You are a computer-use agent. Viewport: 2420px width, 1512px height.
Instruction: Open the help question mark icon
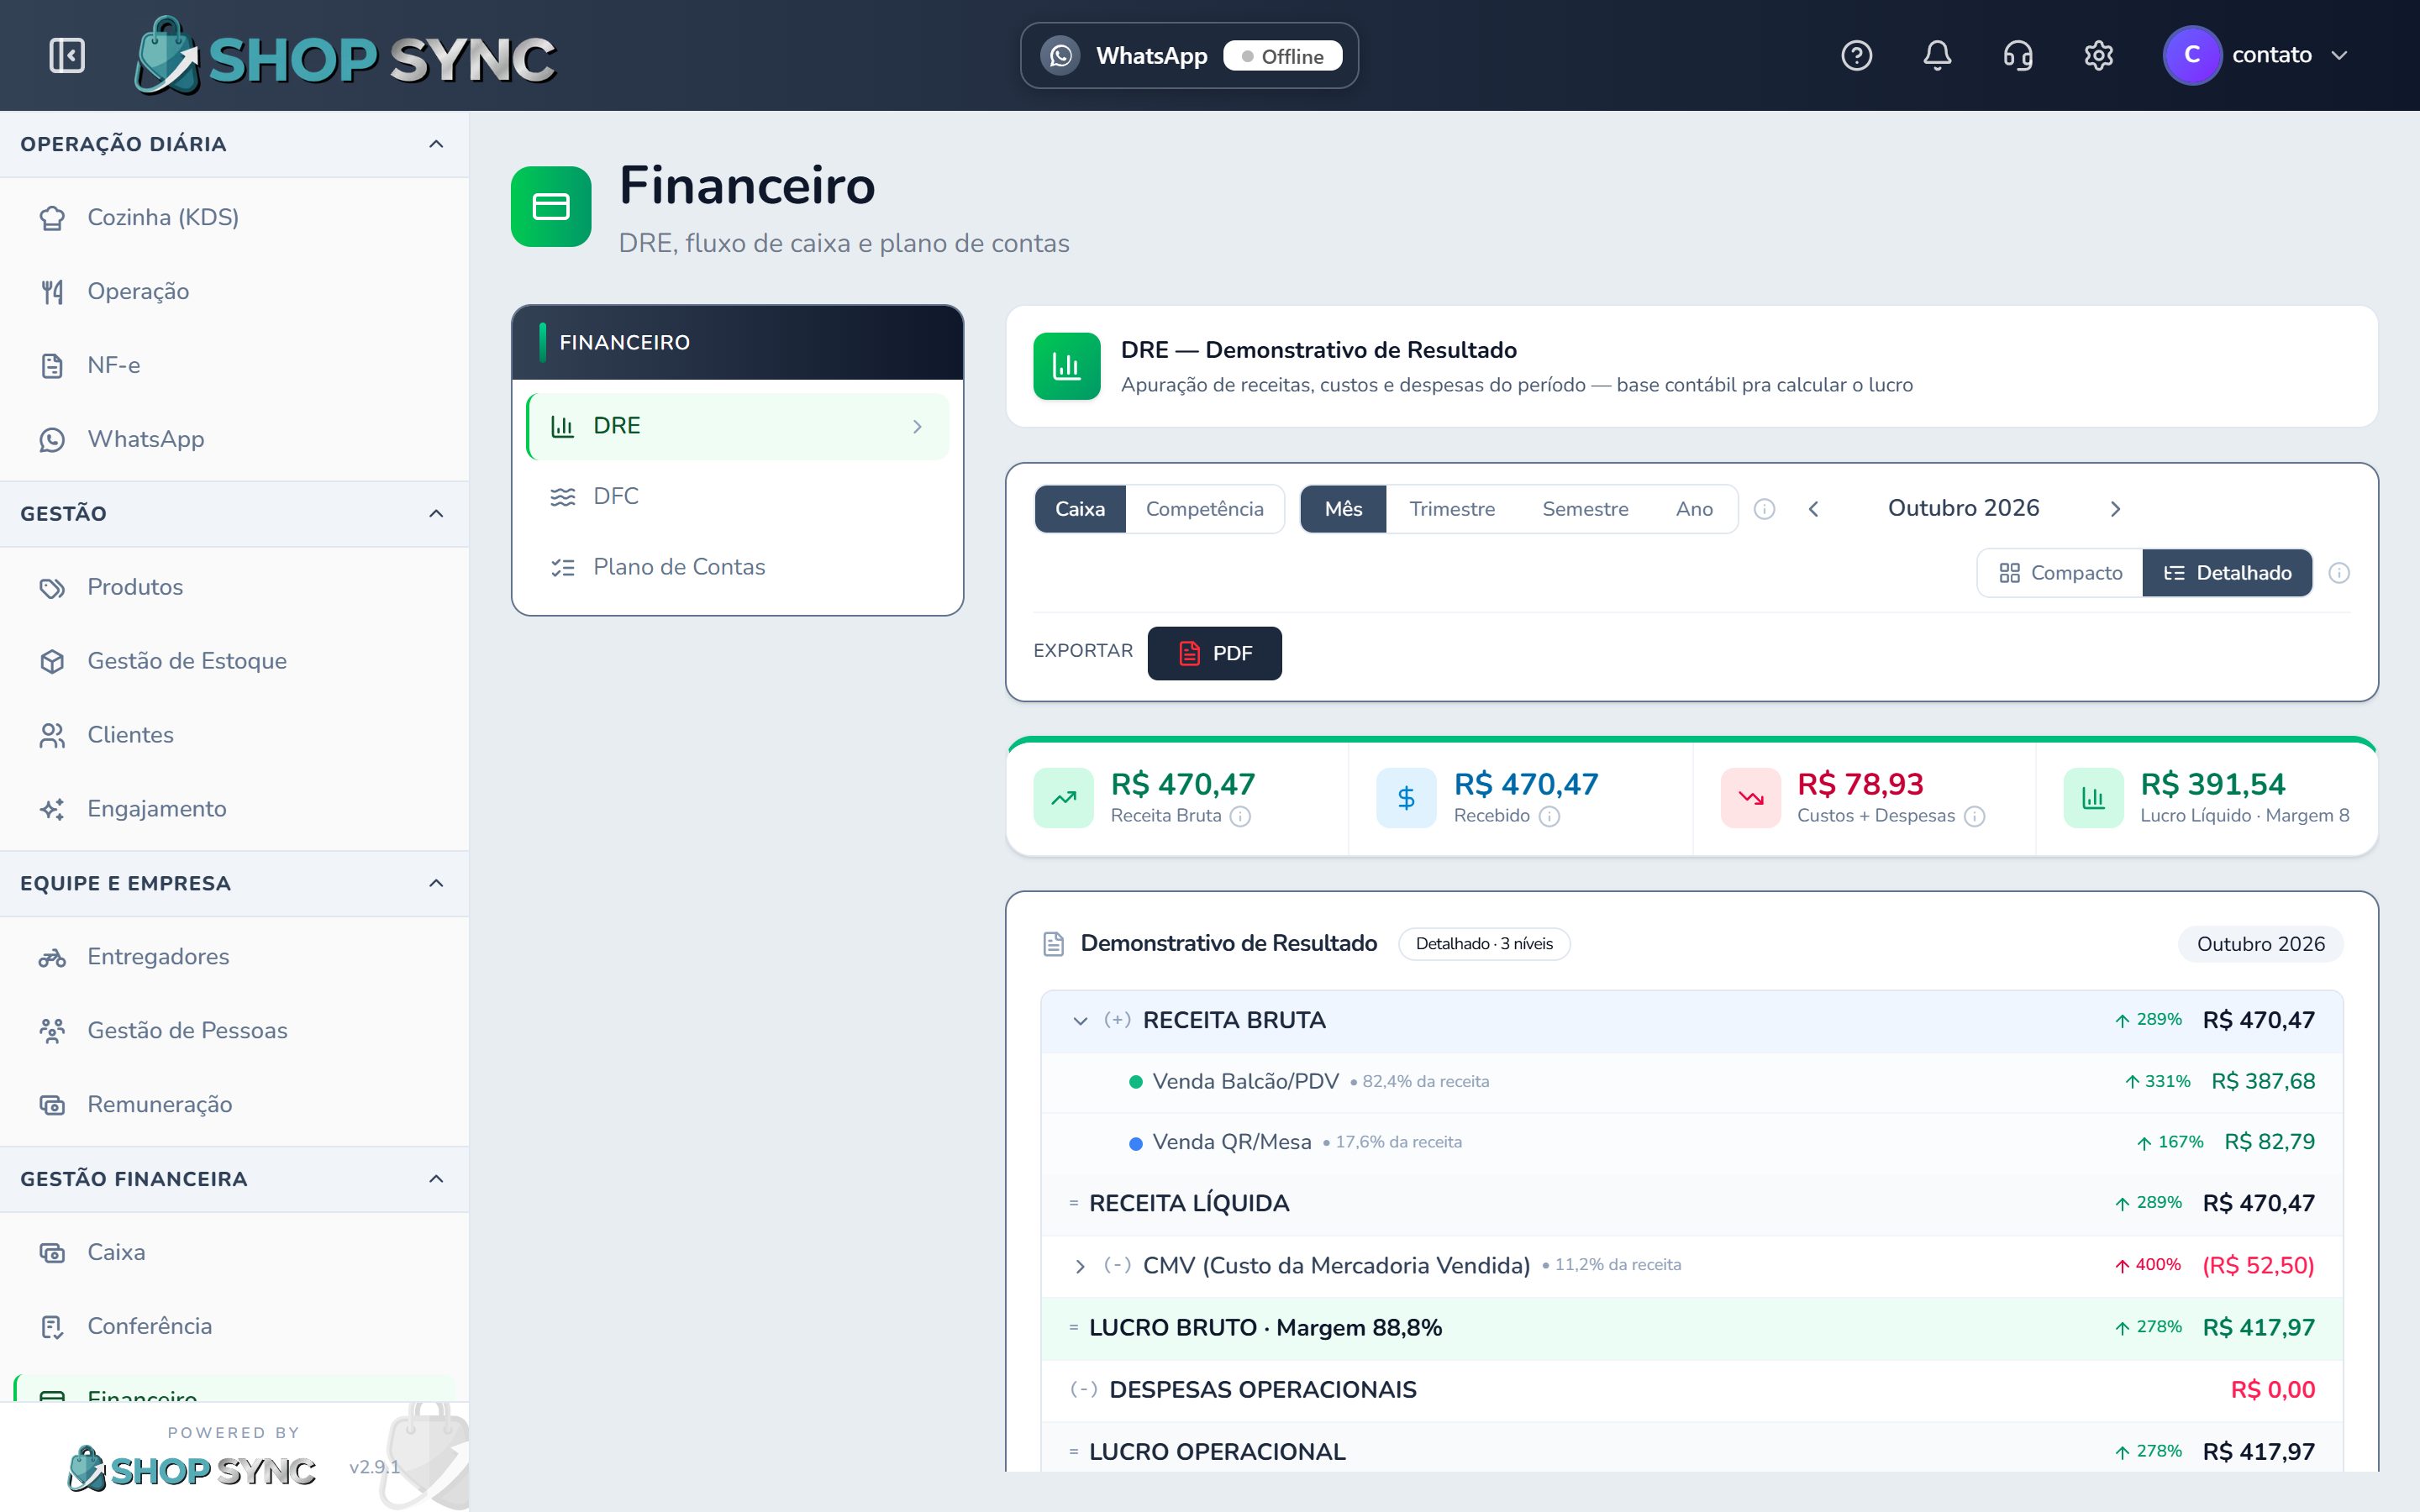(x=1856, y=55)
